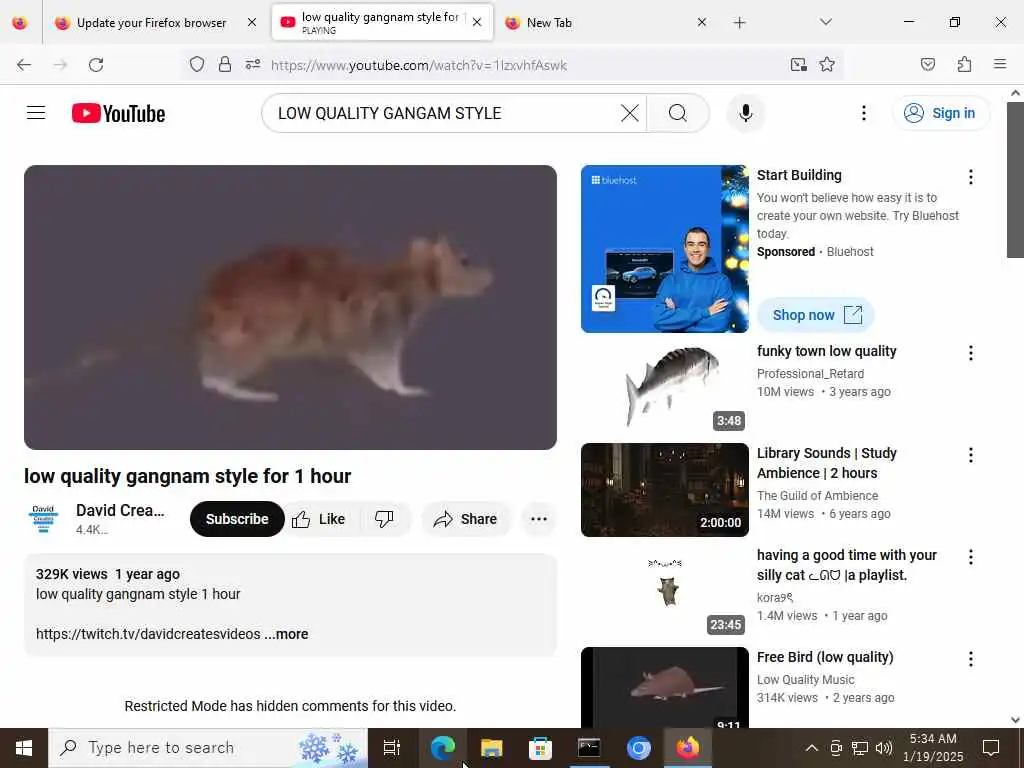Screen dimensions: 1024x768
Task: Open Task View from the taskbar
Action: point(392,748)
